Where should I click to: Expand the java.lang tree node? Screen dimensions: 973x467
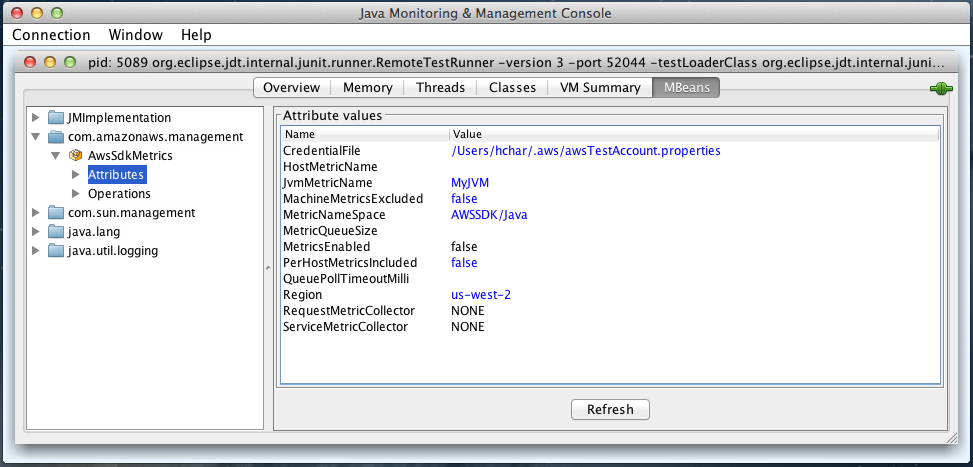click(x=35, y=232)
